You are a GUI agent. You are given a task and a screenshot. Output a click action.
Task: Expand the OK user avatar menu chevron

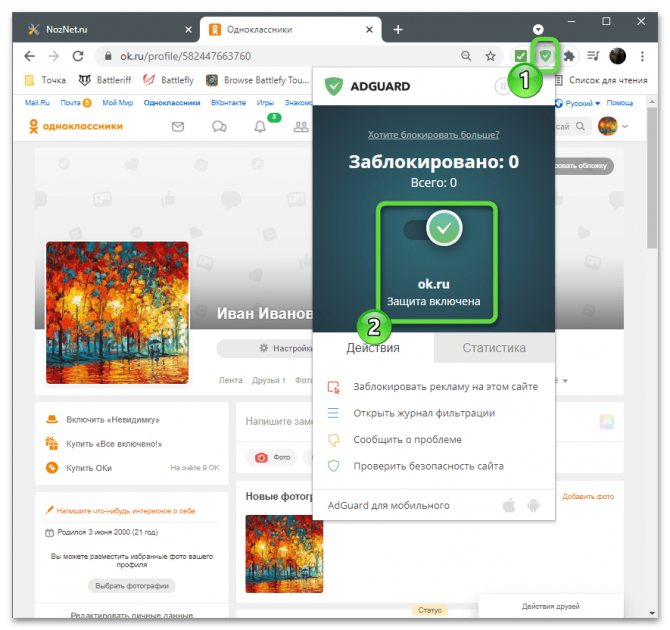coord(625,127)
